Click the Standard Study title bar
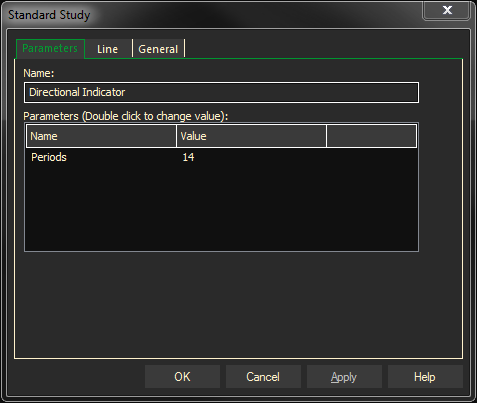 213,15
